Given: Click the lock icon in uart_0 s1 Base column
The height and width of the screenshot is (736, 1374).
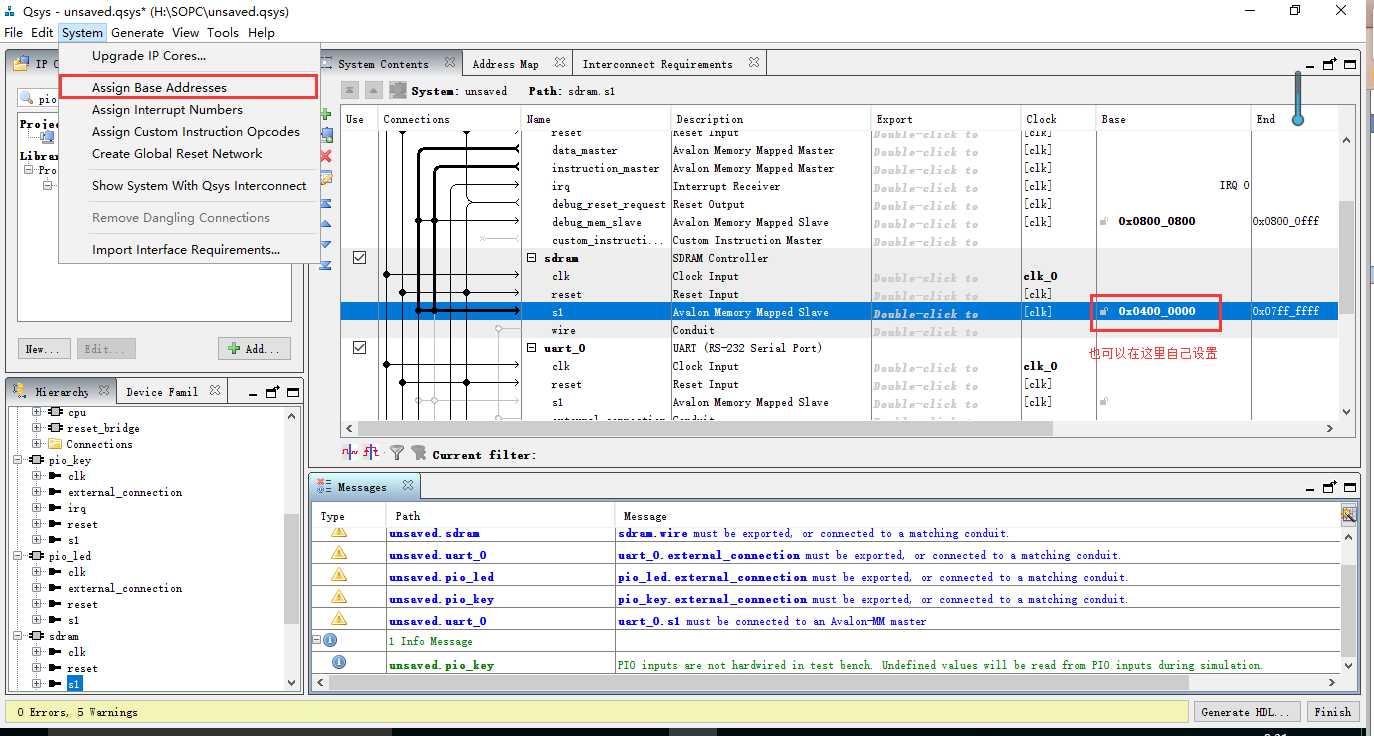Looking at the screenshot, I should [1104, 402].
